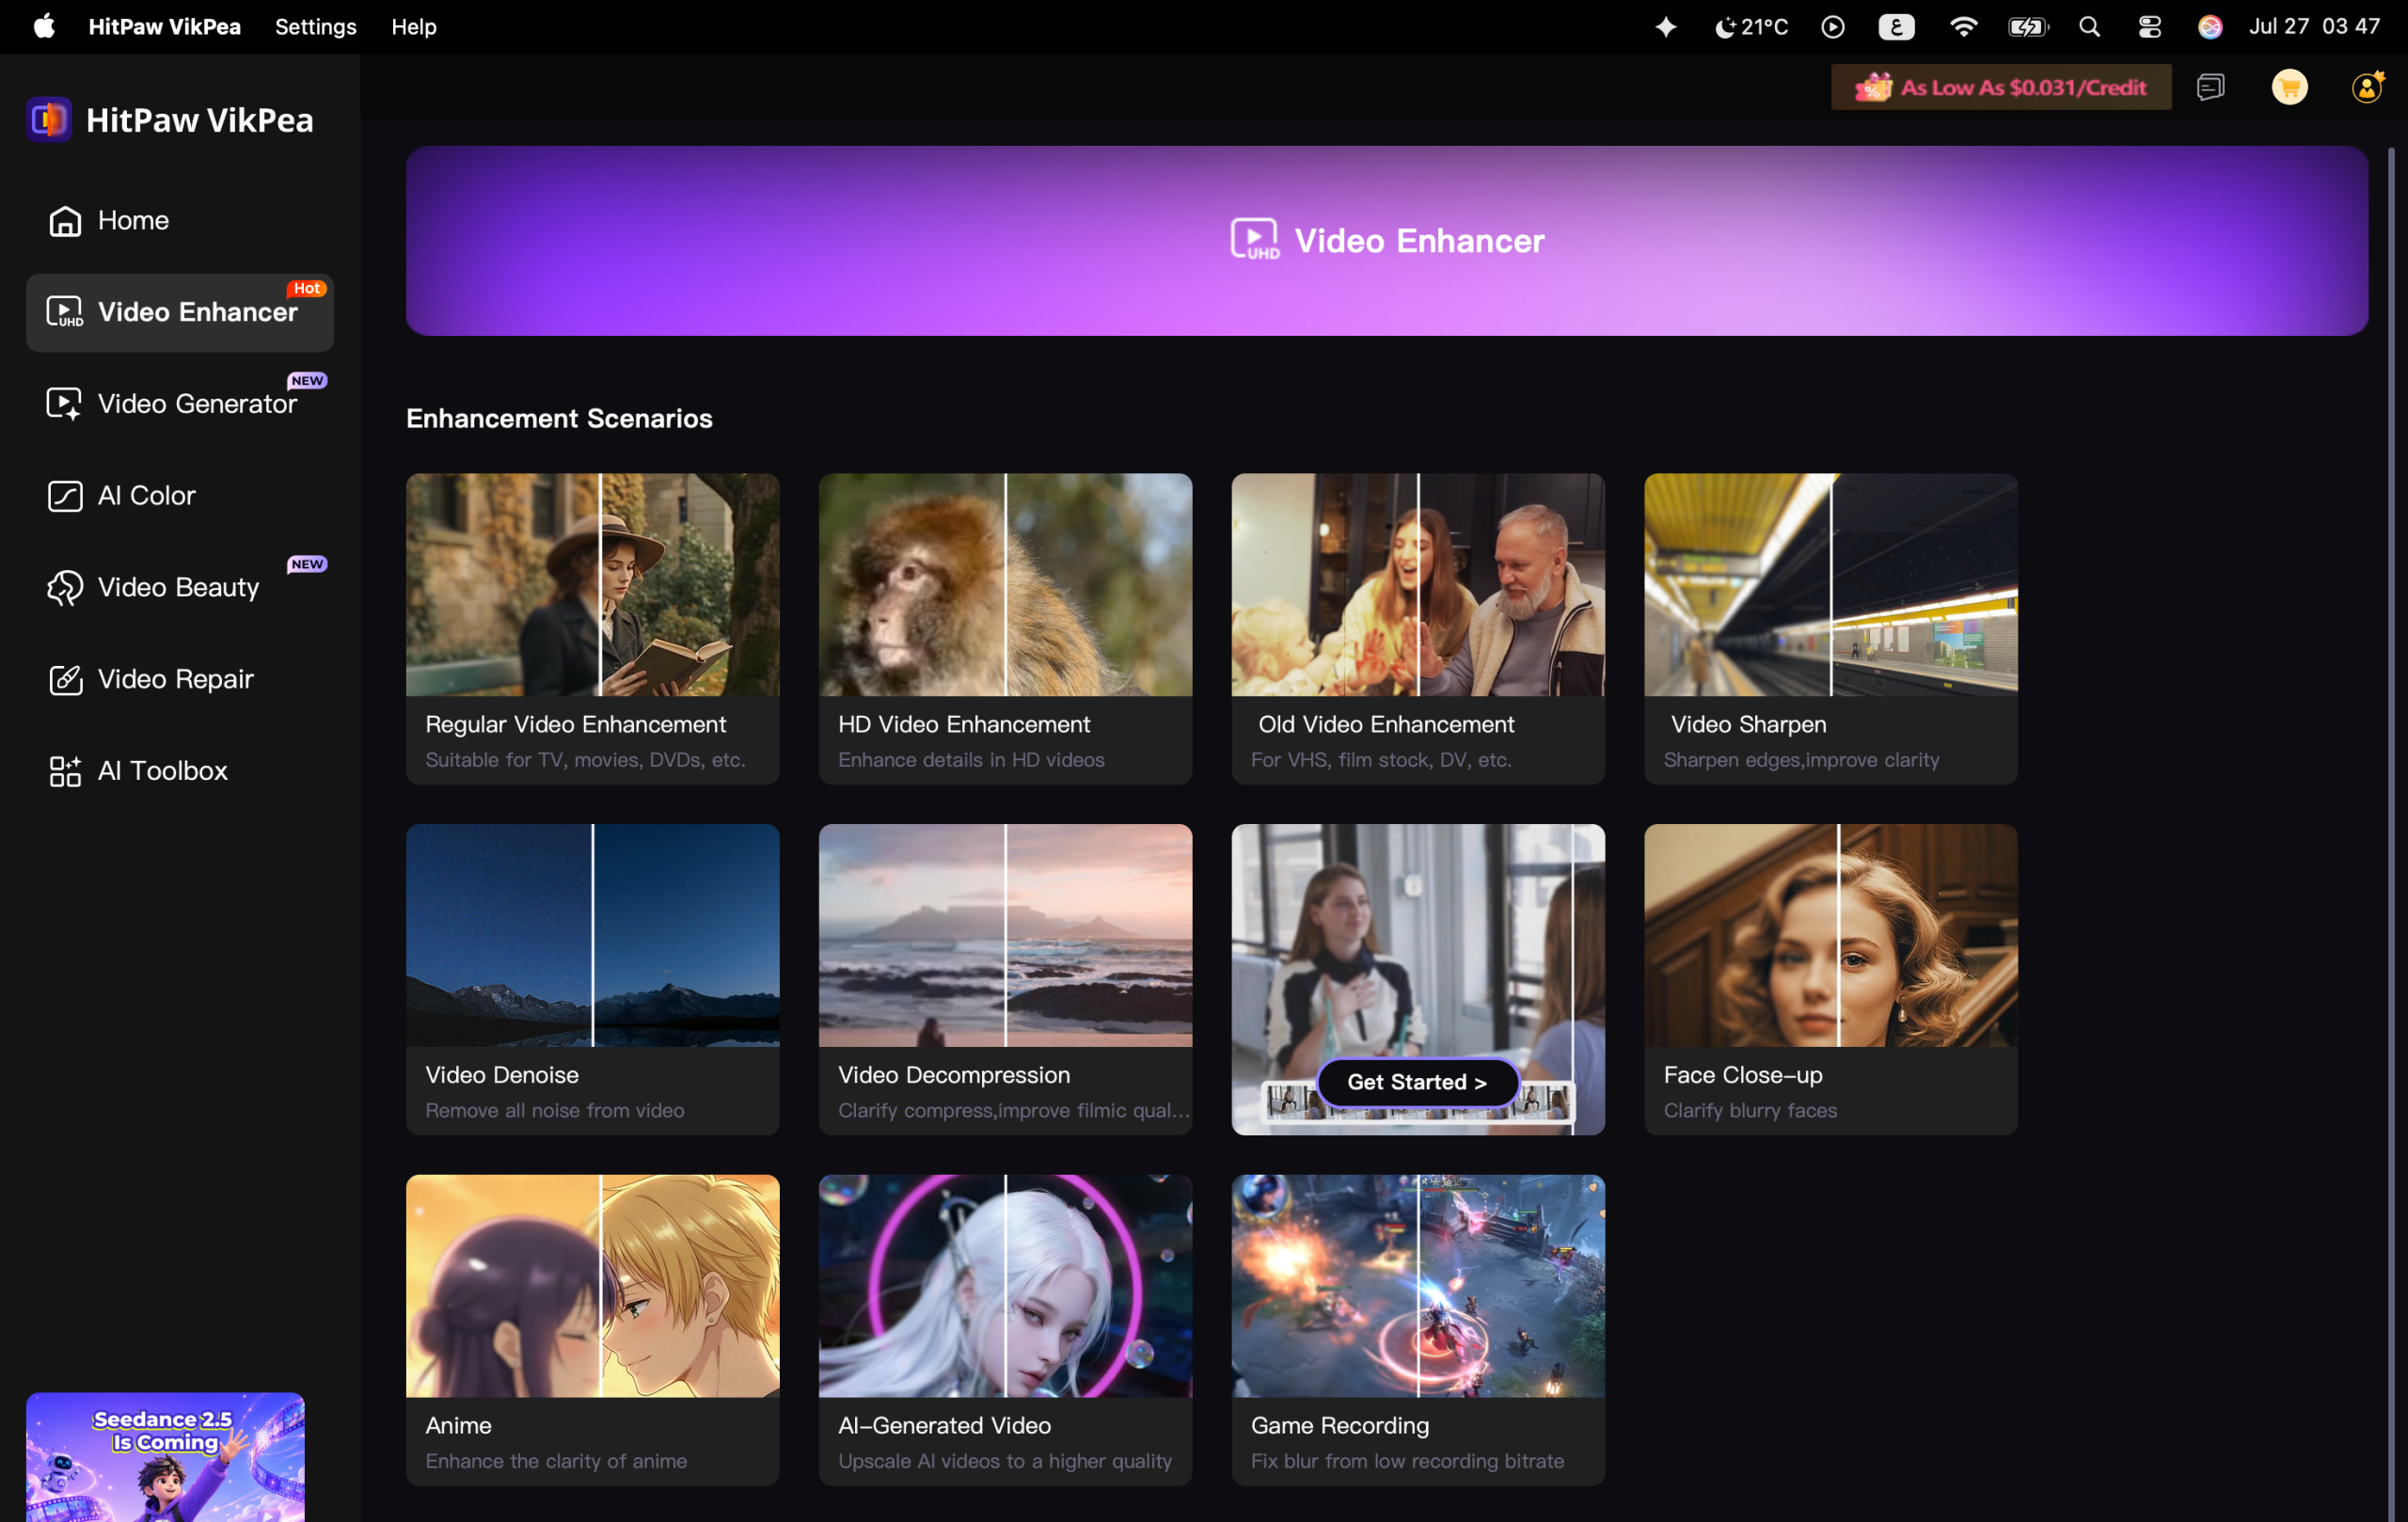Click the Get Started > button

1418,1082
